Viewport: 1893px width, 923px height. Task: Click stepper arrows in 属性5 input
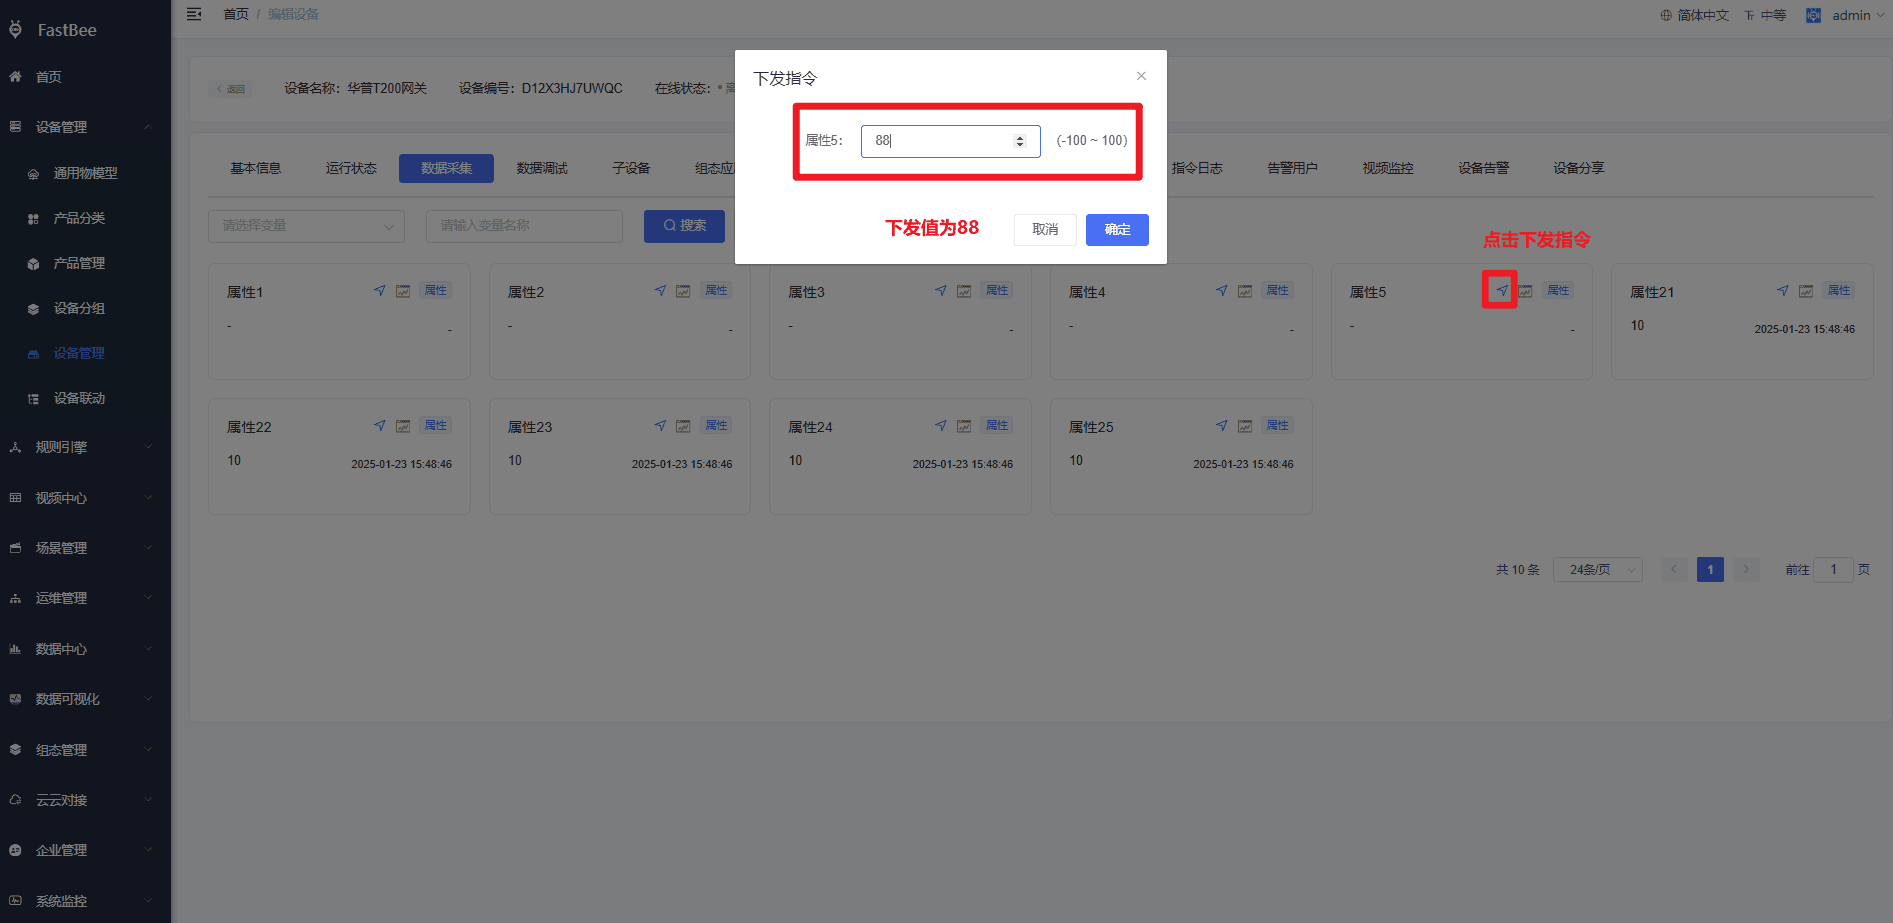coord(1020,141)
